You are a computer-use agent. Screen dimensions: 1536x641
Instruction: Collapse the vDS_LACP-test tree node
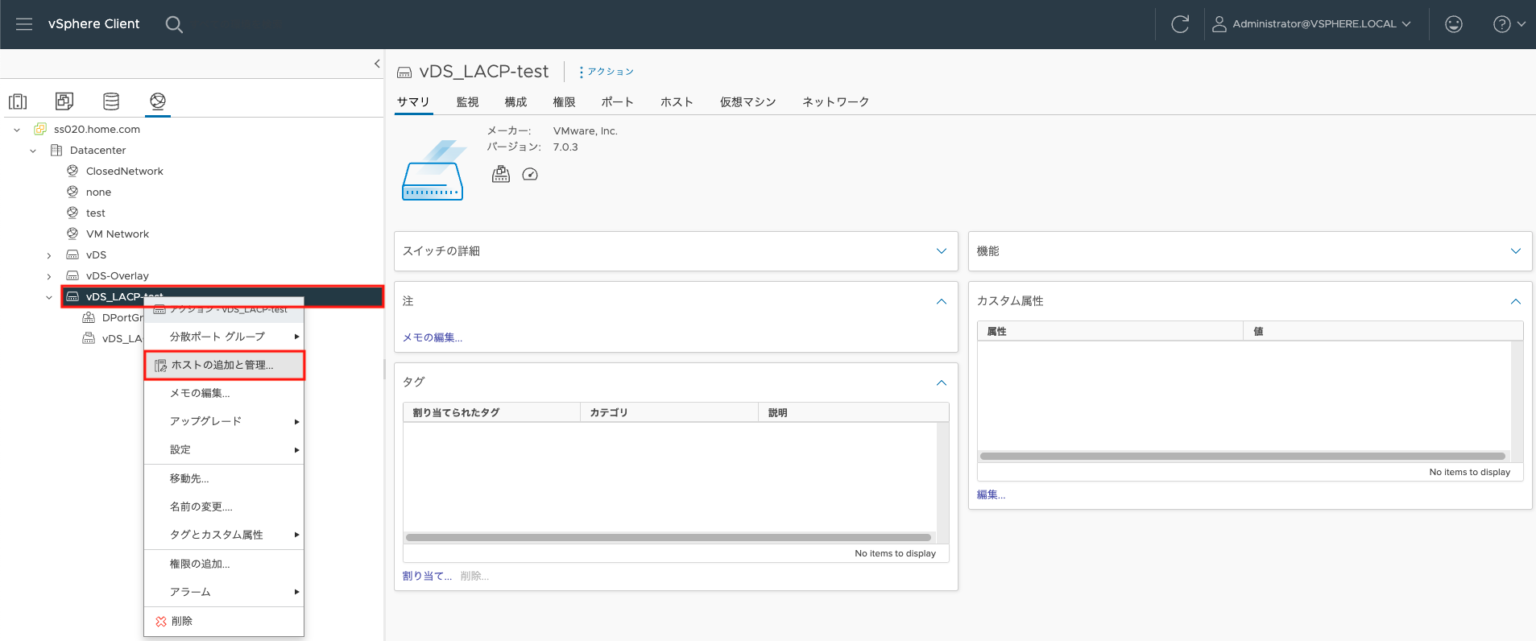coord(50,296)
